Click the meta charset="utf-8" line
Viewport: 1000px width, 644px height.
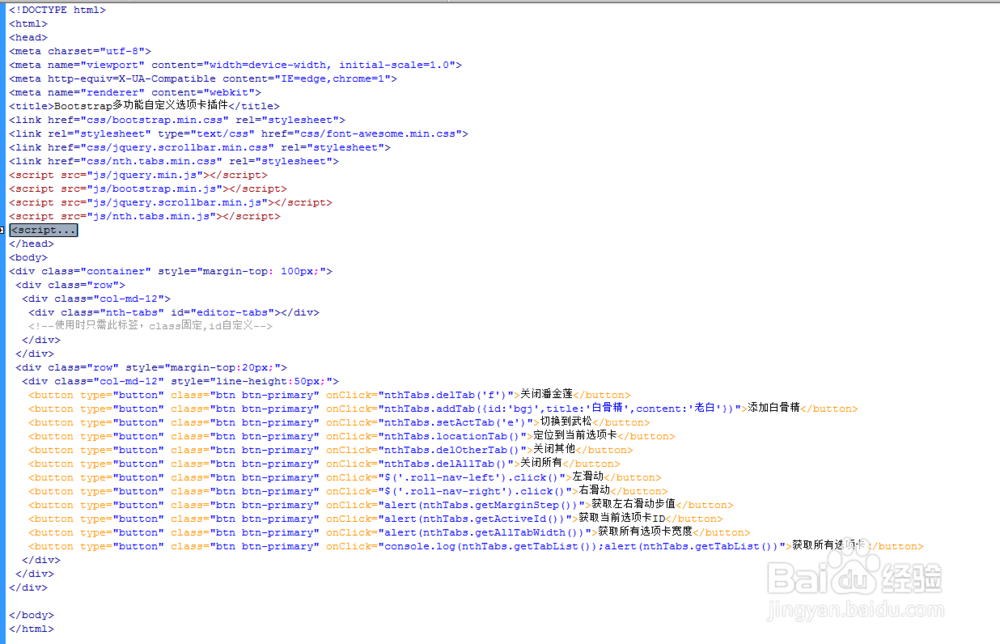pyautogui.click(x=80, y=51)
